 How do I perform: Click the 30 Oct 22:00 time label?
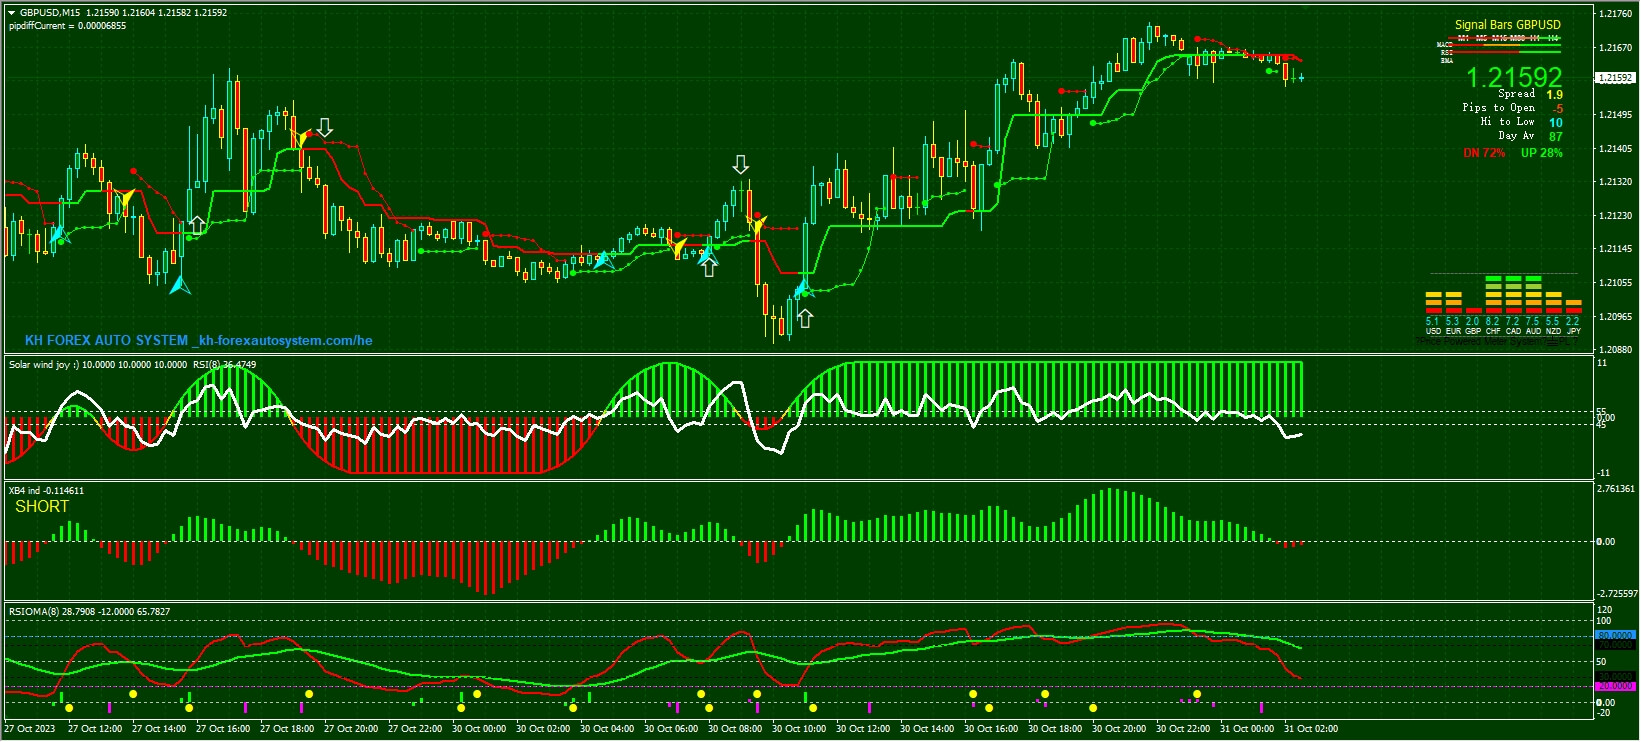click(1183, 729)
